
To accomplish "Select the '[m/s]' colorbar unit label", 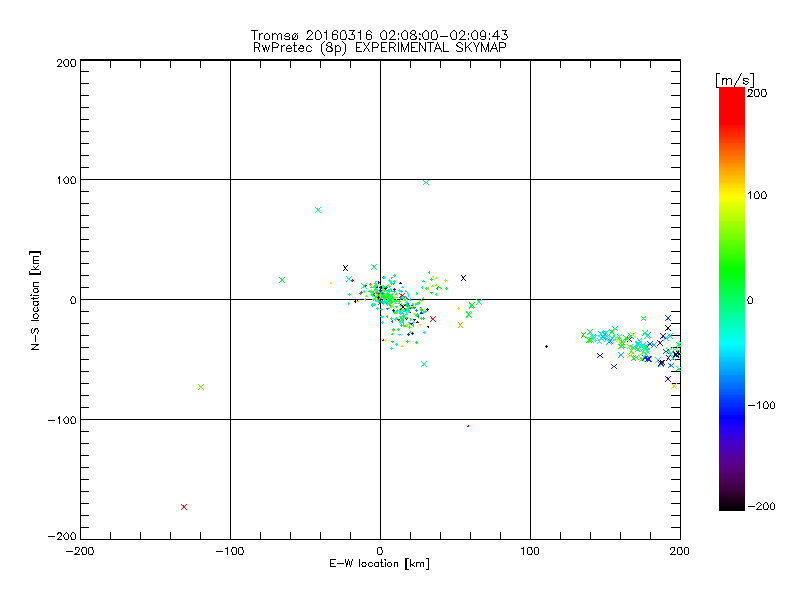I will tap(735, 80).
